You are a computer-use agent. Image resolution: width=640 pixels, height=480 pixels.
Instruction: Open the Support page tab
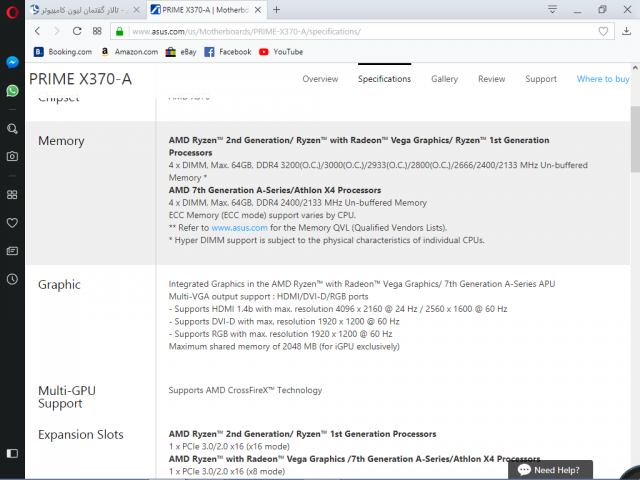point(541,79)
